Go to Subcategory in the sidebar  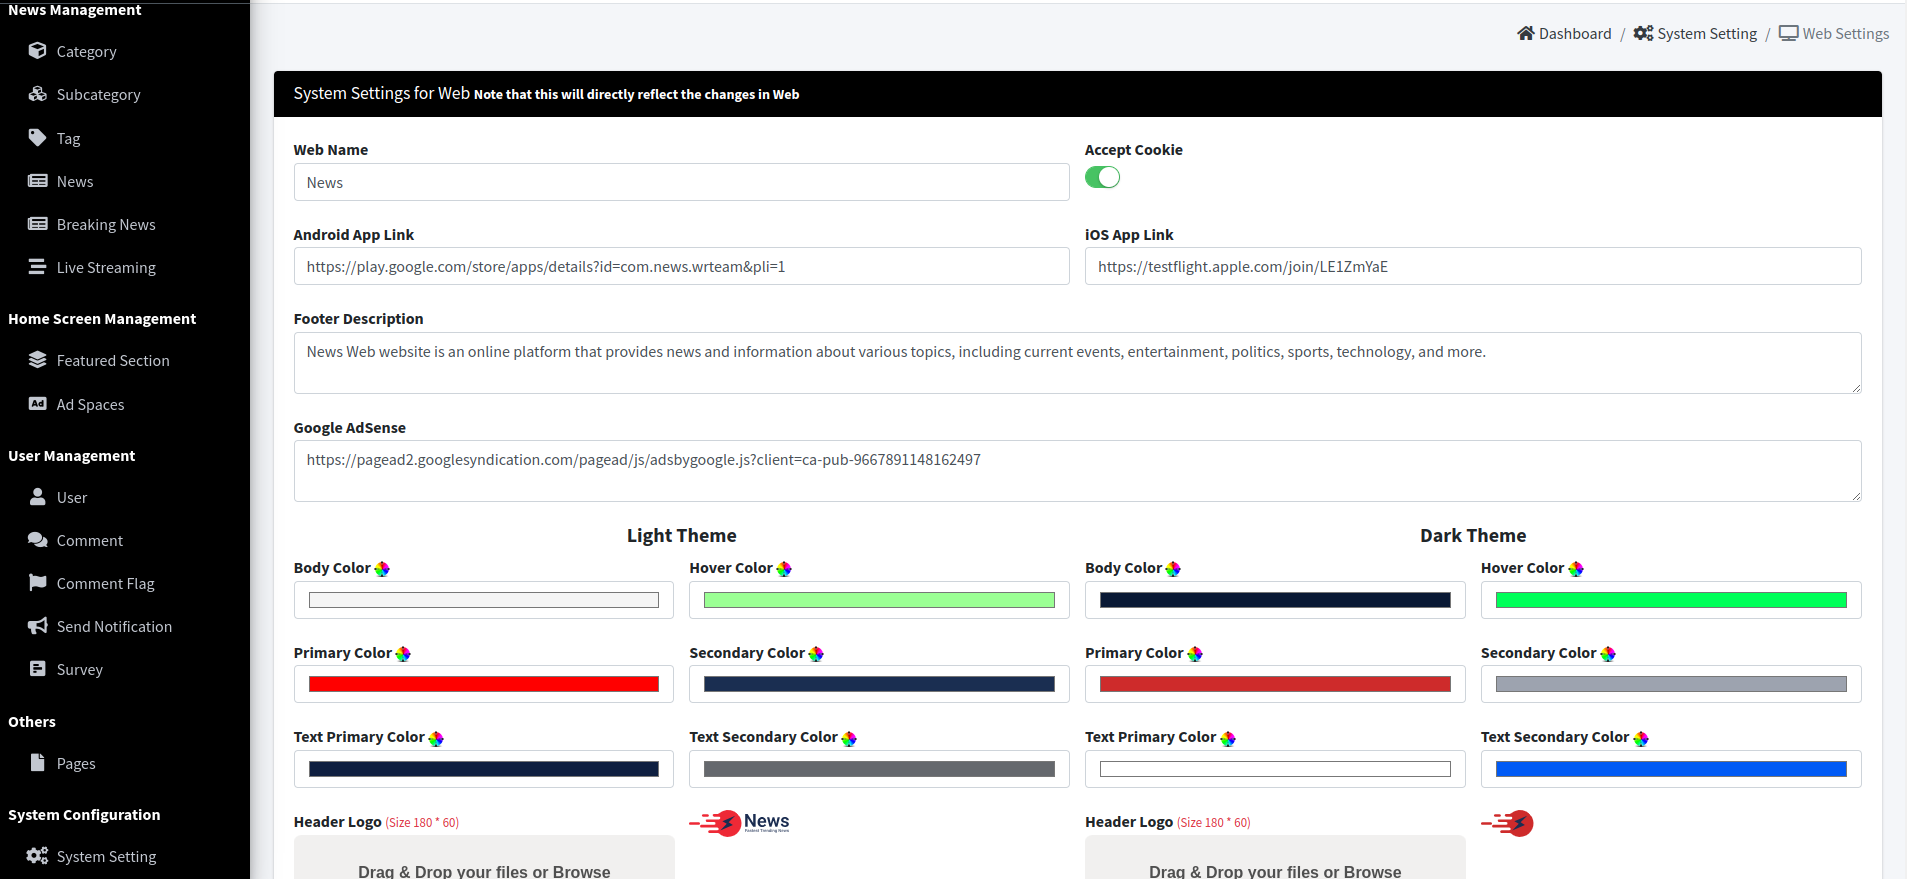[98, 95]
